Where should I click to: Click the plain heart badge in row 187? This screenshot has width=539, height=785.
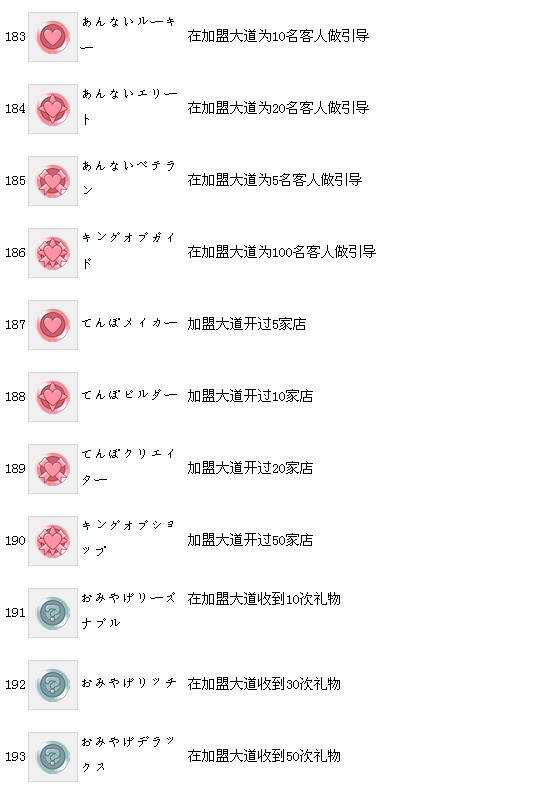pyautogui.click(x=53, y=325)
